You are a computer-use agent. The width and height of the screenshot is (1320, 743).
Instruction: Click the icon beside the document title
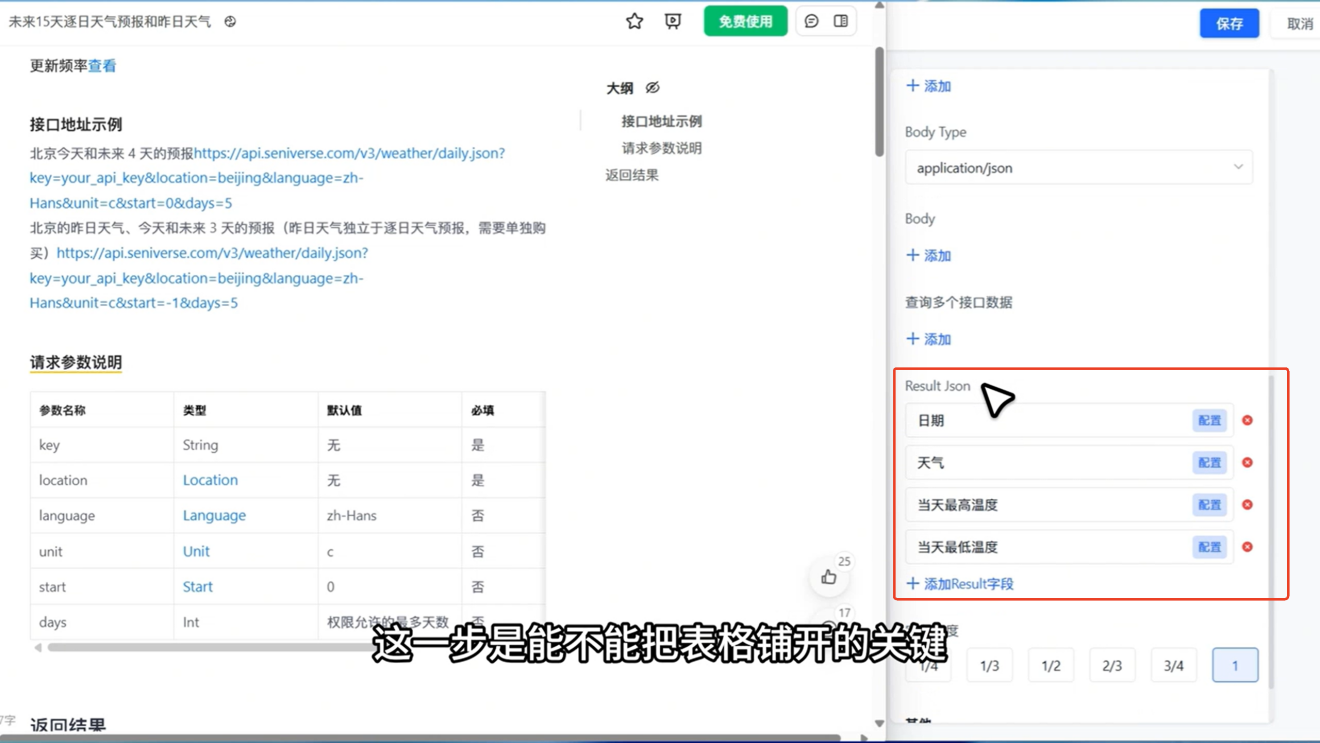pyautogui.click(x=230, y=21)
